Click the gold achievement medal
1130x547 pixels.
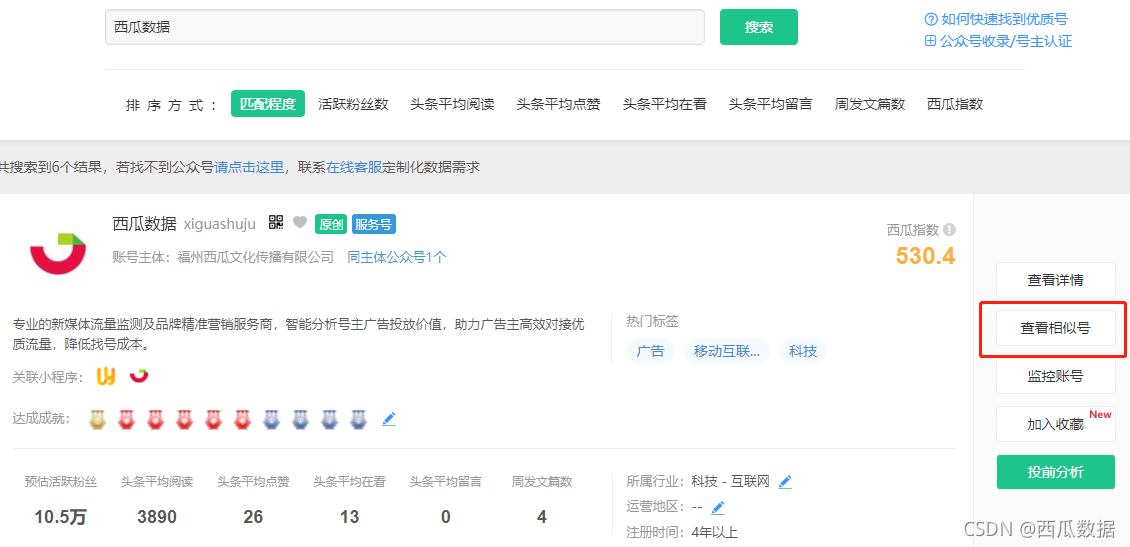tap(97, 419)
